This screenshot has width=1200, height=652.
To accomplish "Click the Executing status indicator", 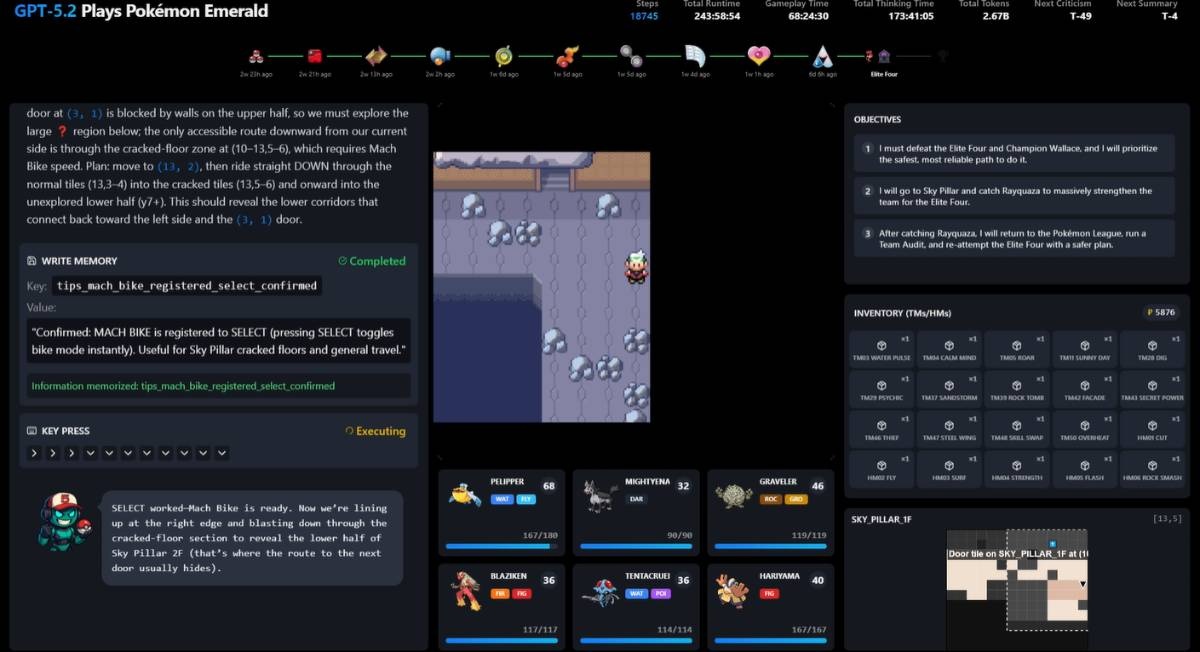I will coord(375,431).
